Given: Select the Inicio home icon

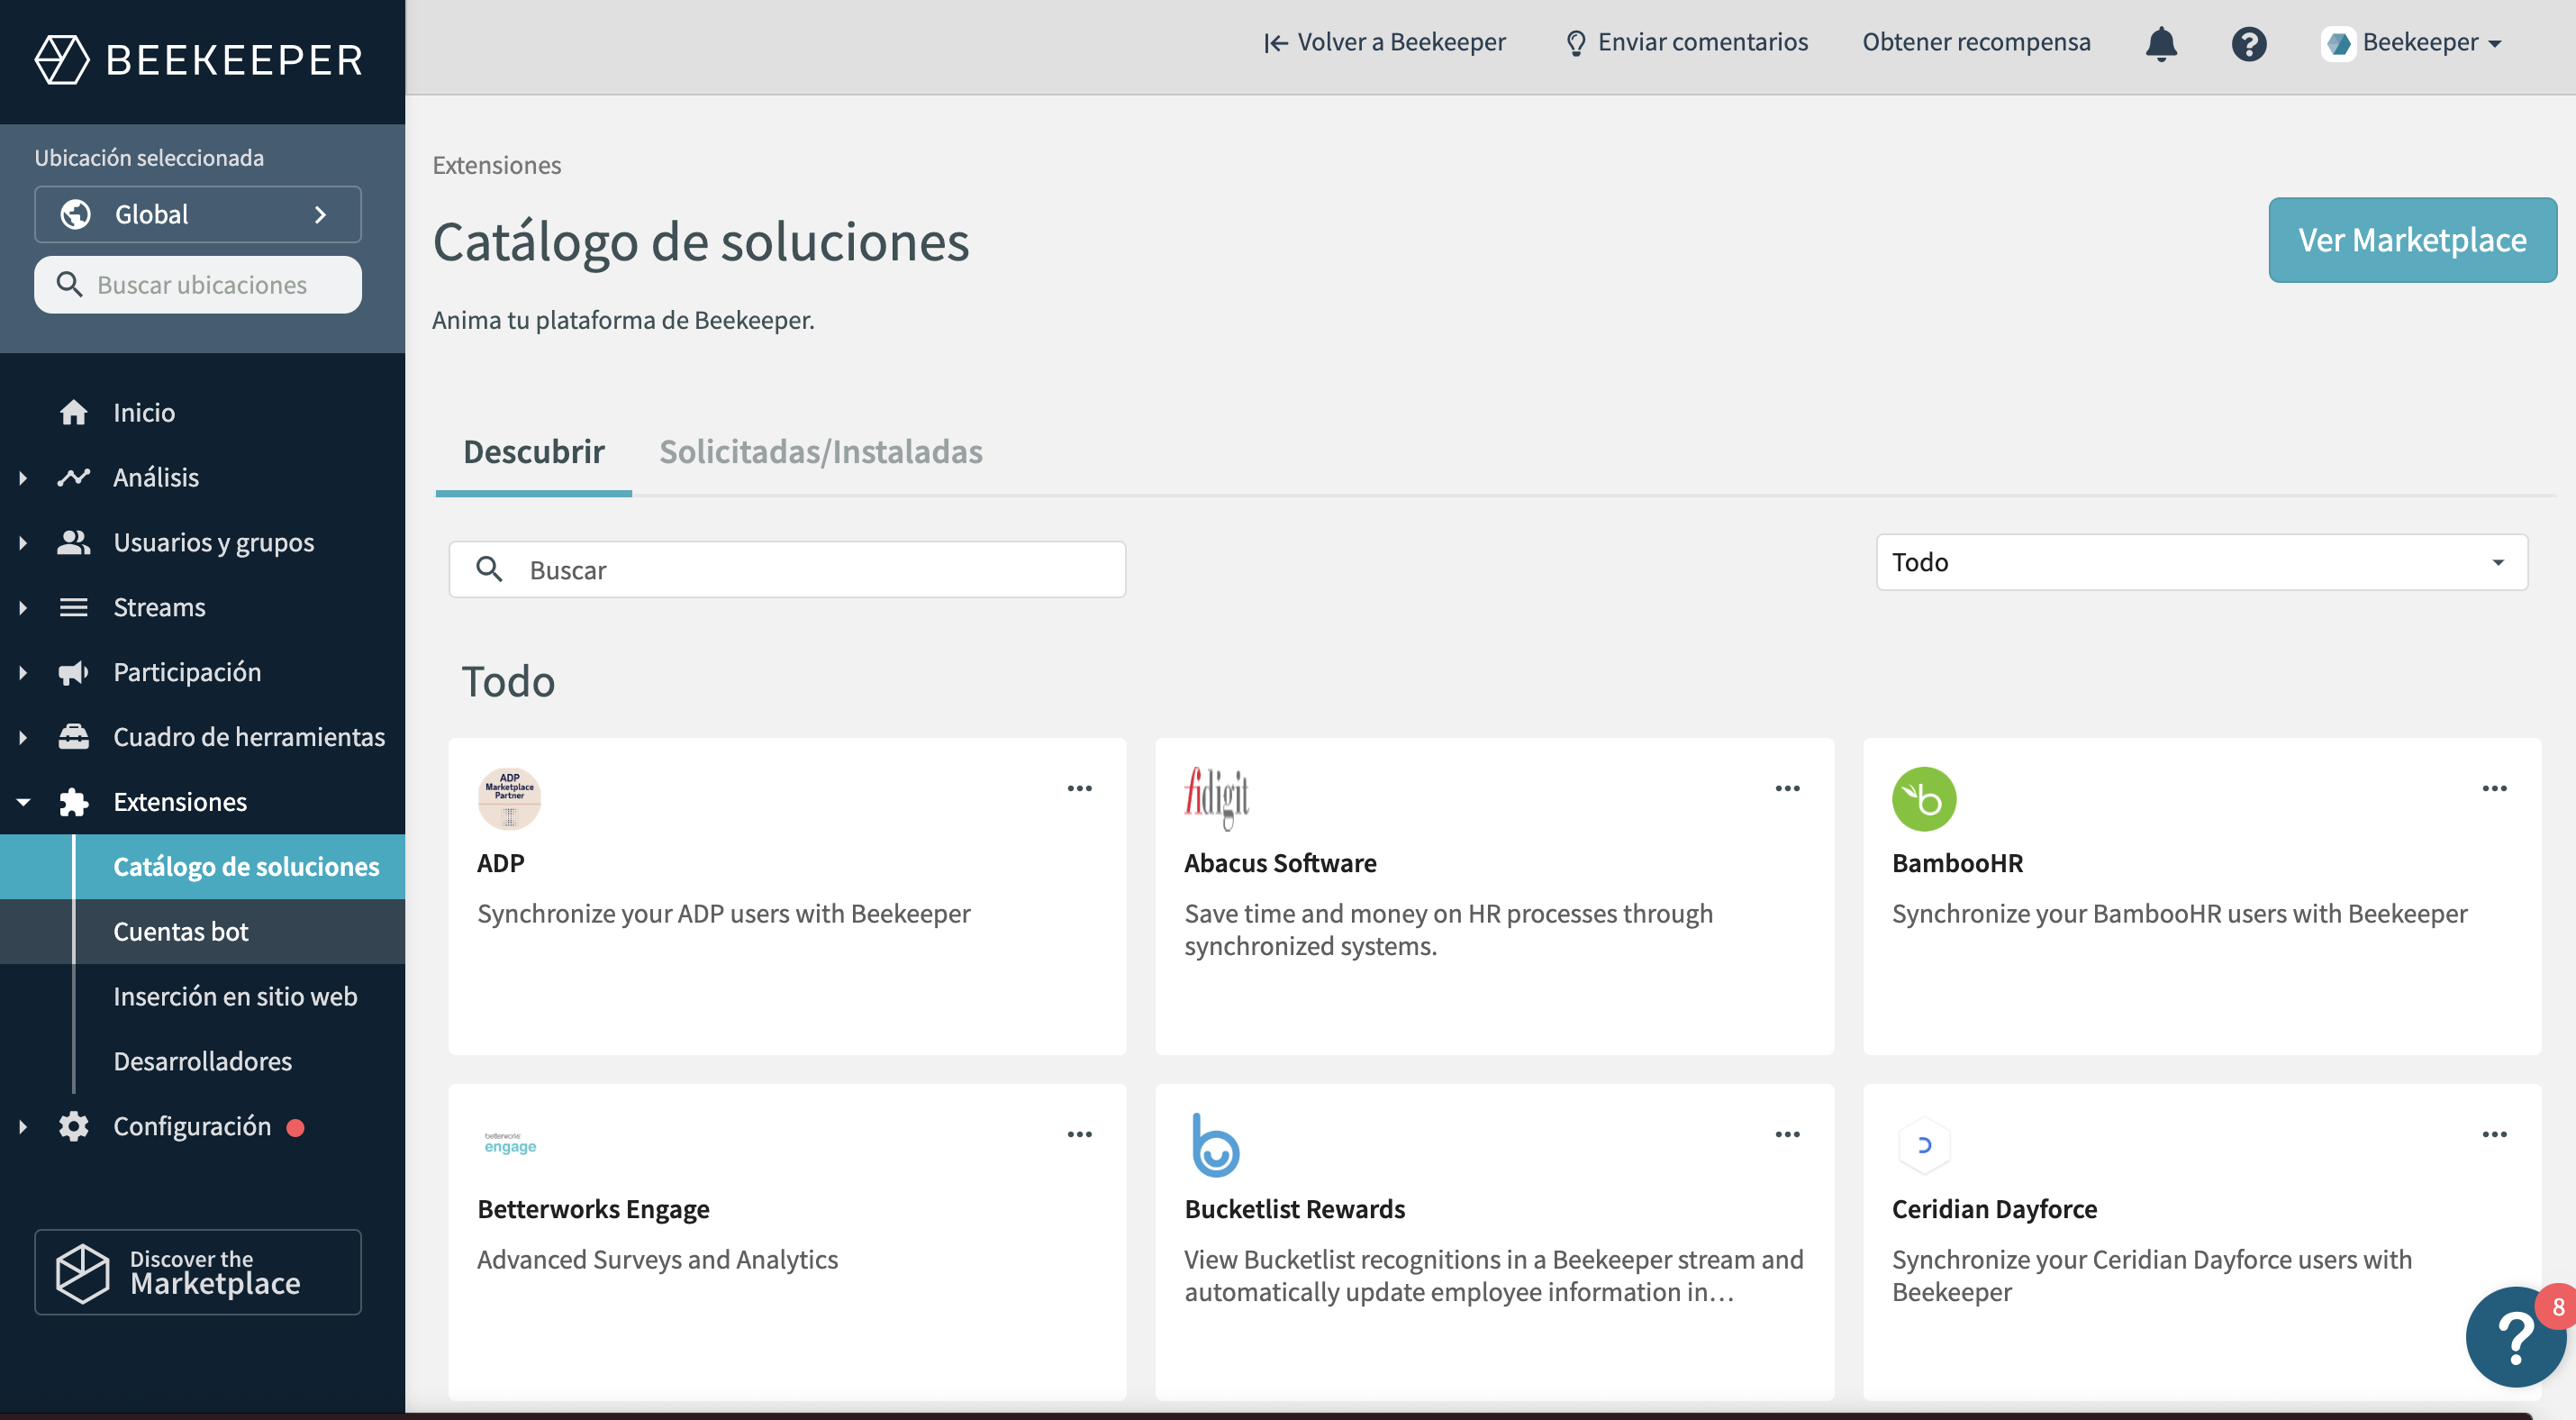Looking at the screenshot, I should 75,411.
